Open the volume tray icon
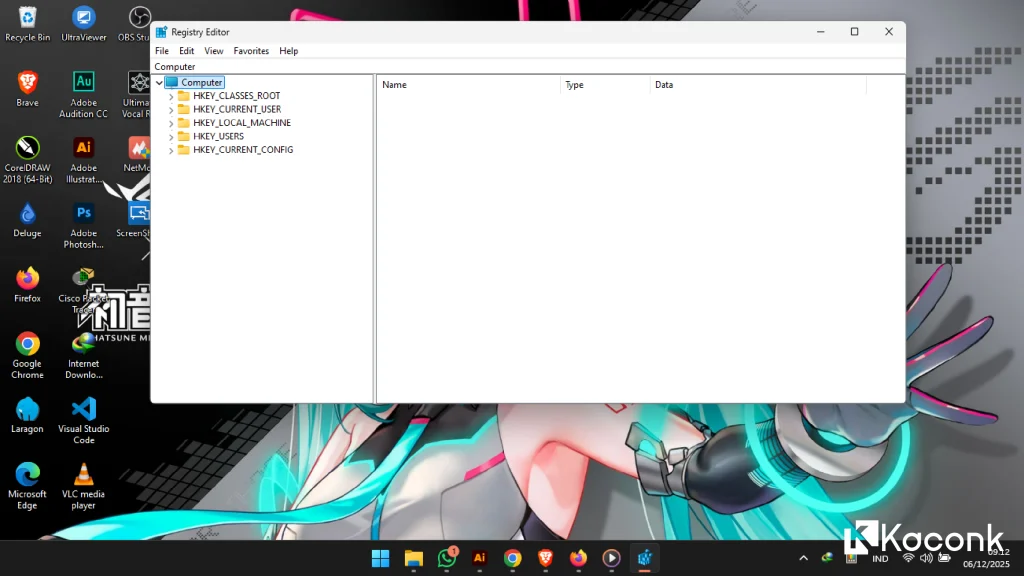 pyautogui.click(x=926, y=558)
